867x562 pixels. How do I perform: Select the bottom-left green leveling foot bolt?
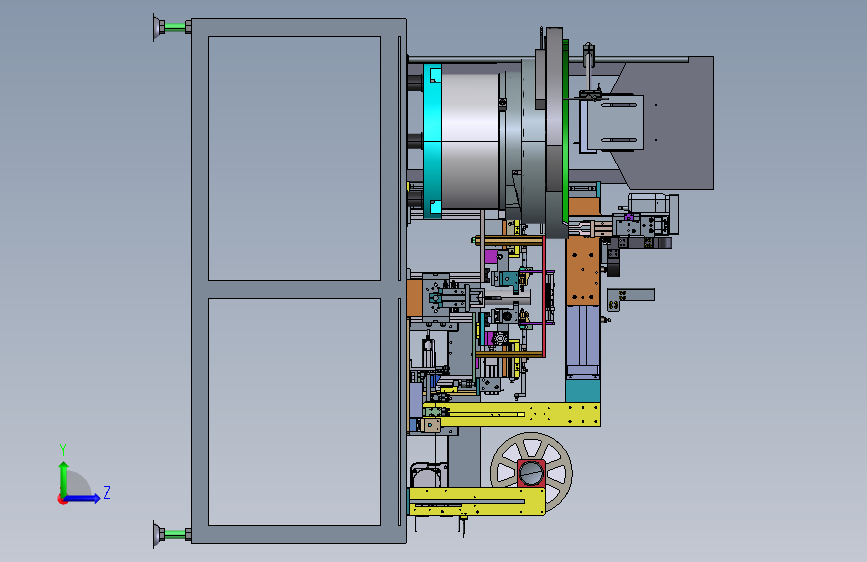(175, 534)
